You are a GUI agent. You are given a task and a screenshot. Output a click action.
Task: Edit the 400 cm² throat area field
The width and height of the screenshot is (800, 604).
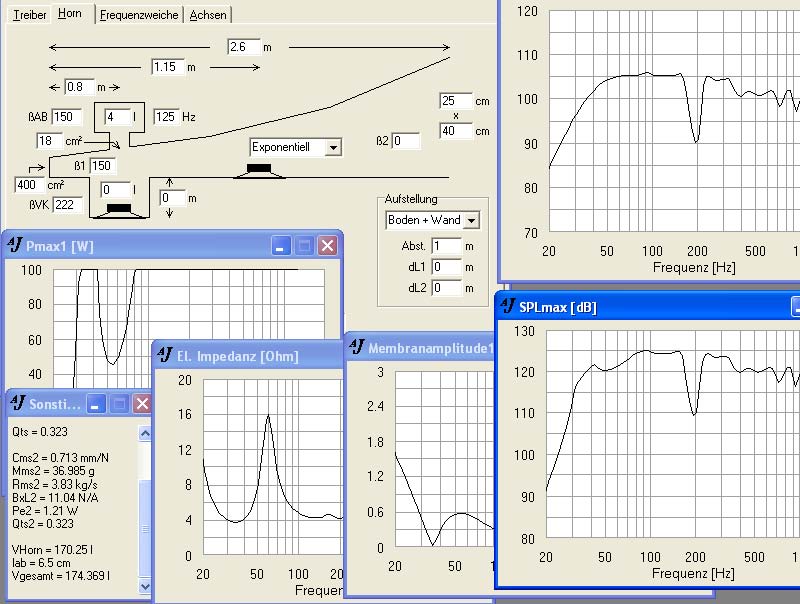tap(30, 185)
